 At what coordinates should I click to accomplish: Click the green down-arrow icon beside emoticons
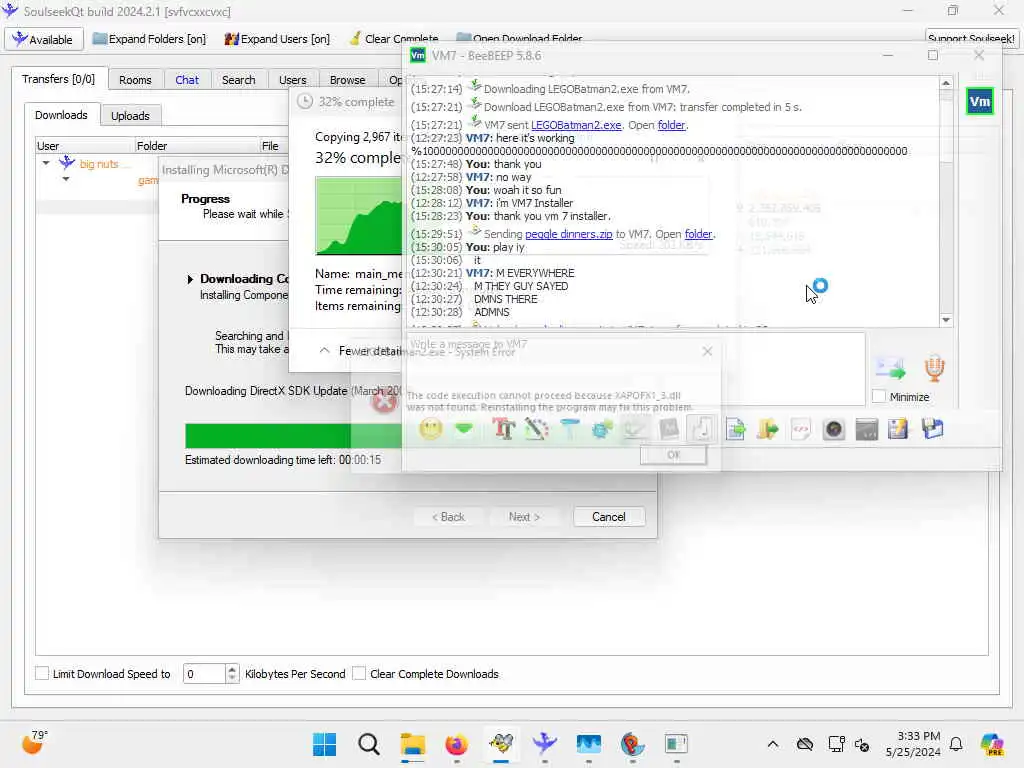[x=464, y=429]
